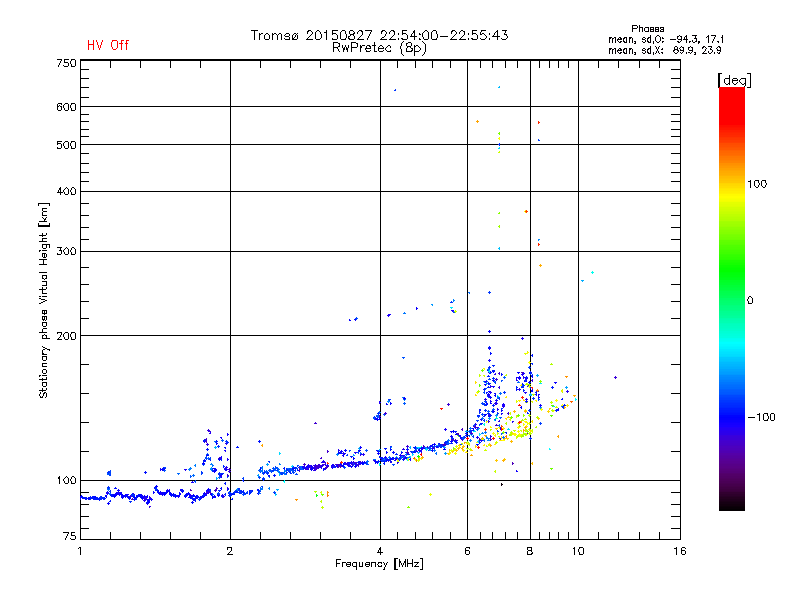The image size is (800, 600).
Task: Click the 'mean, sd,X: 89.9, 23.9' line
Action: tap(664, 50)
